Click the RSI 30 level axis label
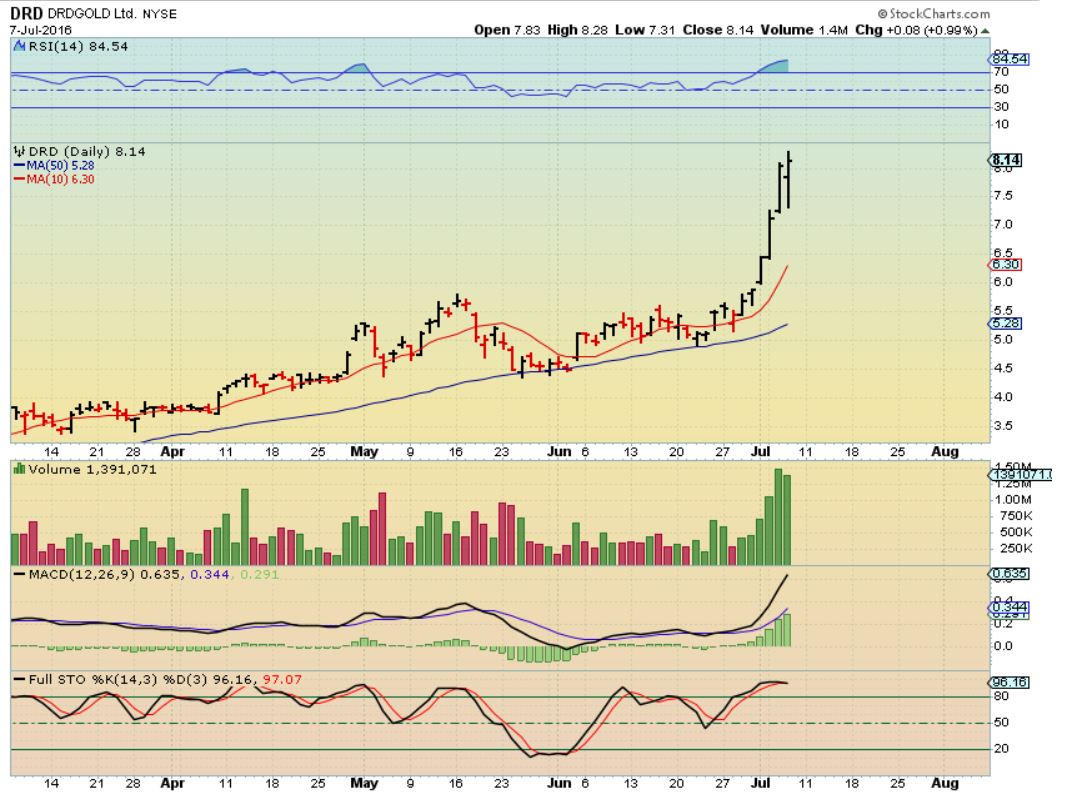Image resolution: width=1068 pixels, height=800 pixels. (1001, 107)
